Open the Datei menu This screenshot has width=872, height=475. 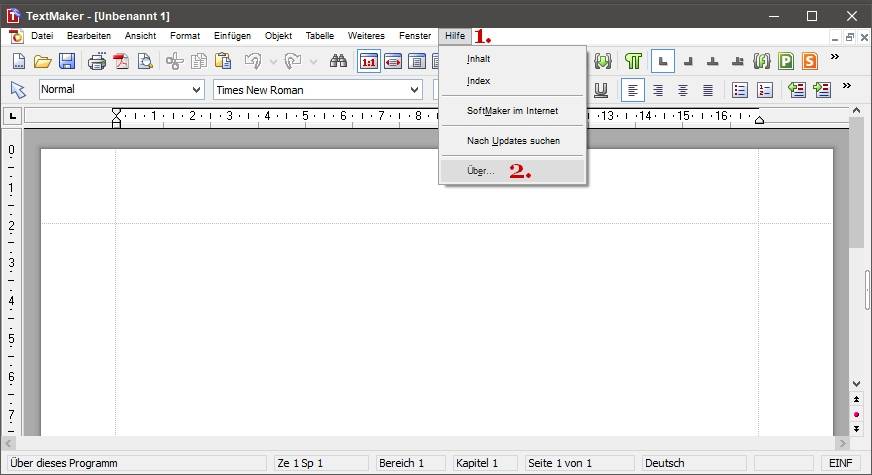[x=42, y=36]
